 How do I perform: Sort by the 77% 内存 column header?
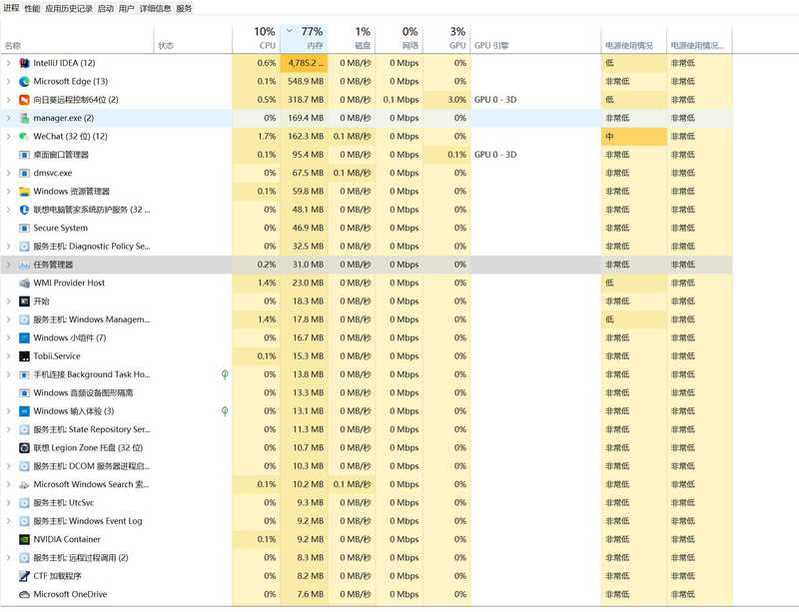coord(304,38)
